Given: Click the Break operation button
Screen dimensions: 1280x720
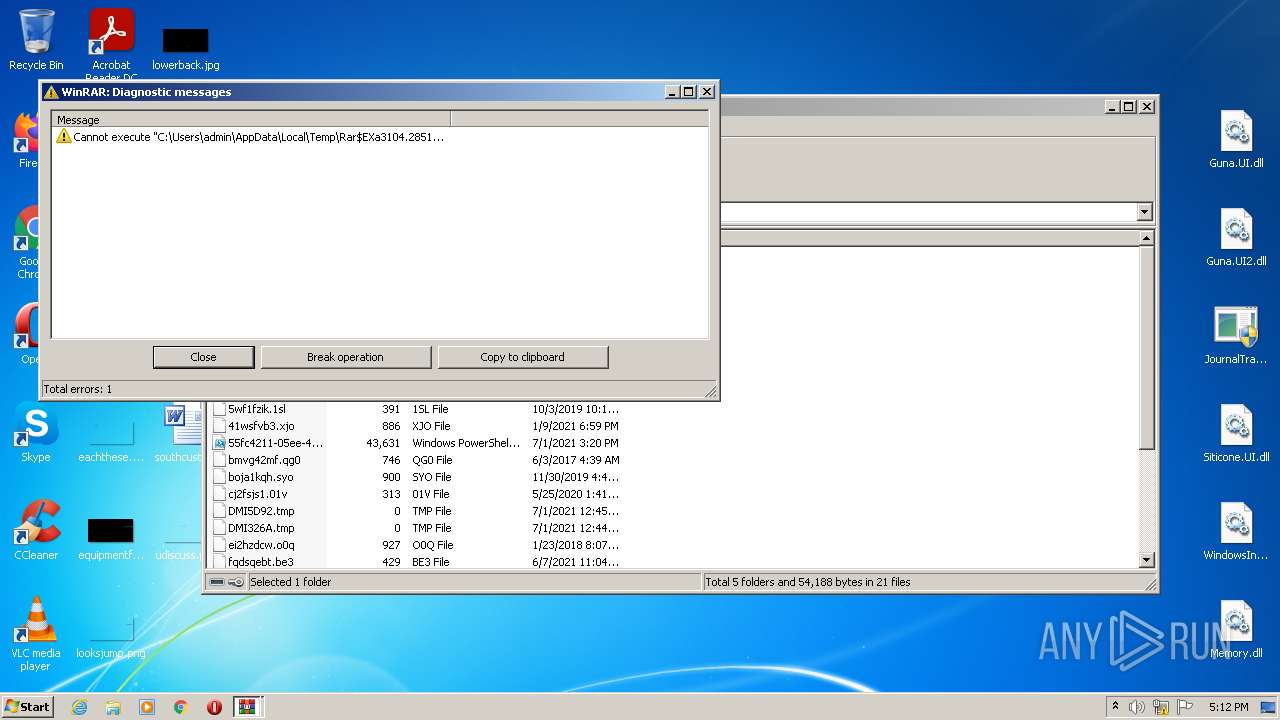Looking at the screenshot, I should pos(345,357).
